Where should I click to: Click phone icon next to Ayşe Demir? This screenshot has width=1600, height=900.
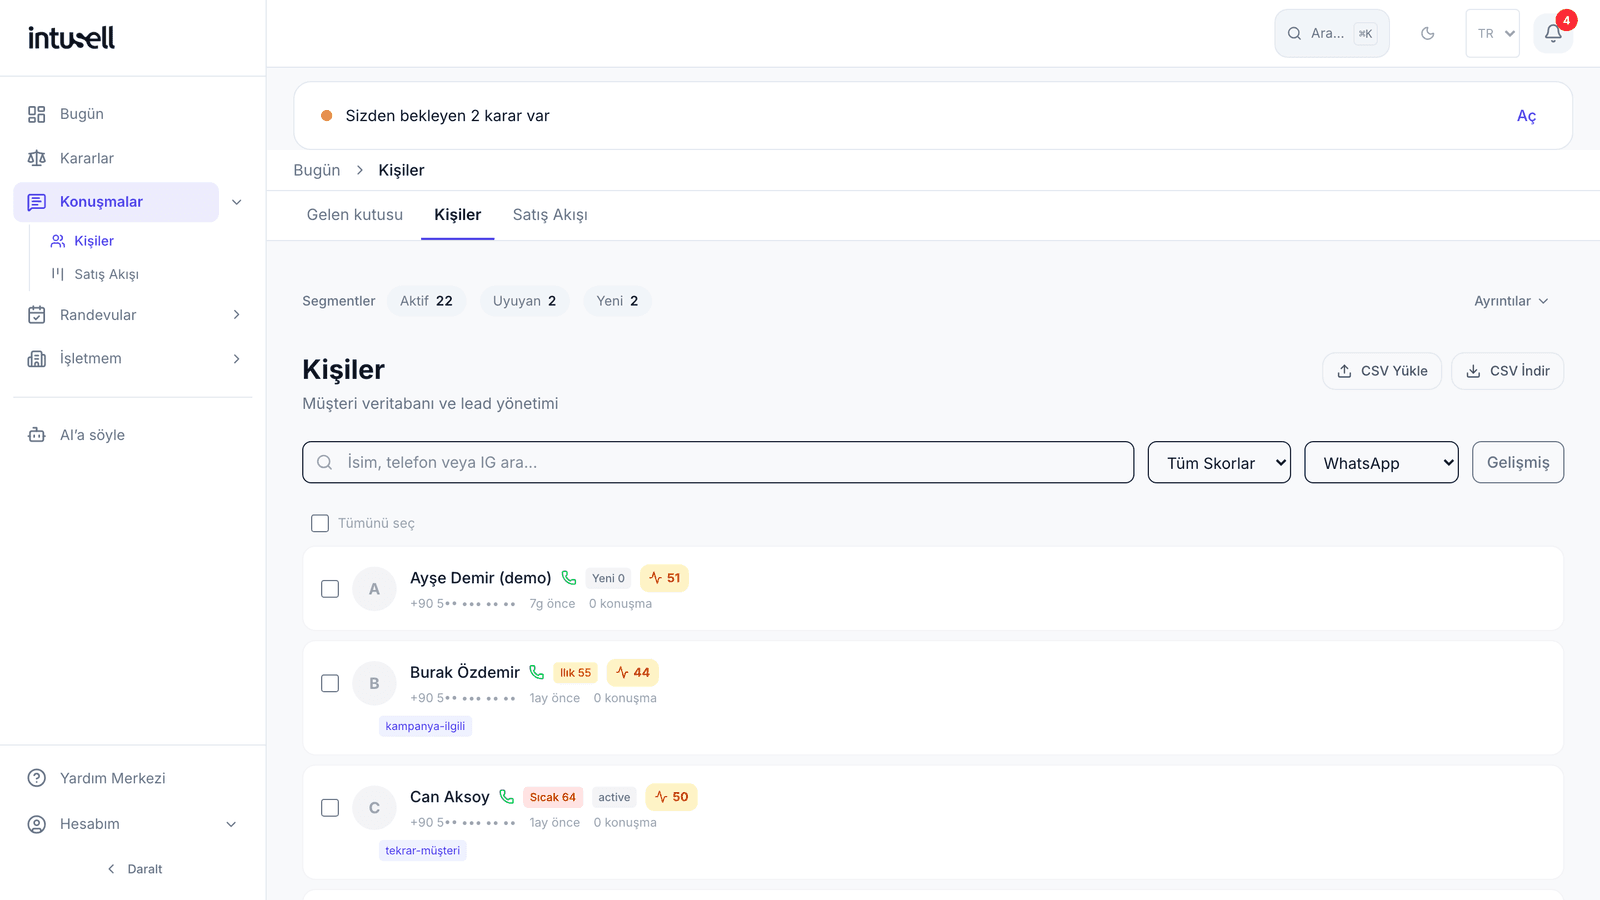point(569,578)
